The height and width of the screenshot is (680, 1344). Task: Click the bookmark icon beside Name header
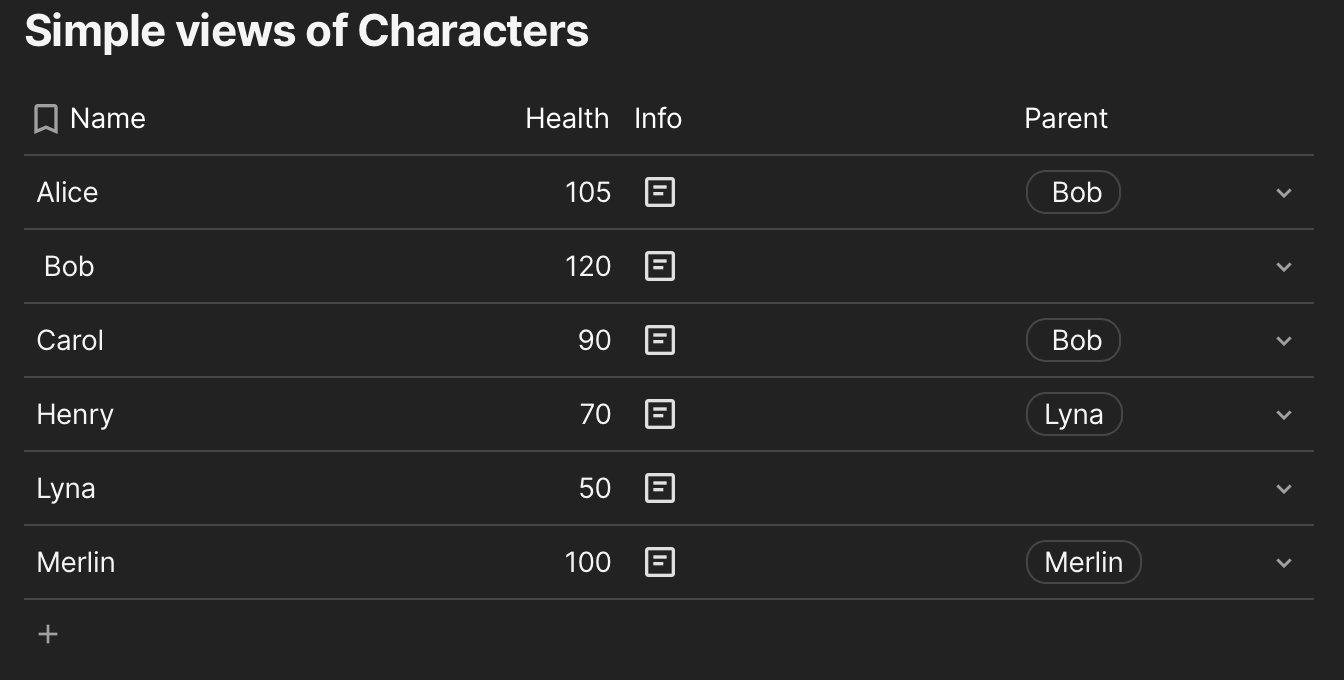[45, 119]
